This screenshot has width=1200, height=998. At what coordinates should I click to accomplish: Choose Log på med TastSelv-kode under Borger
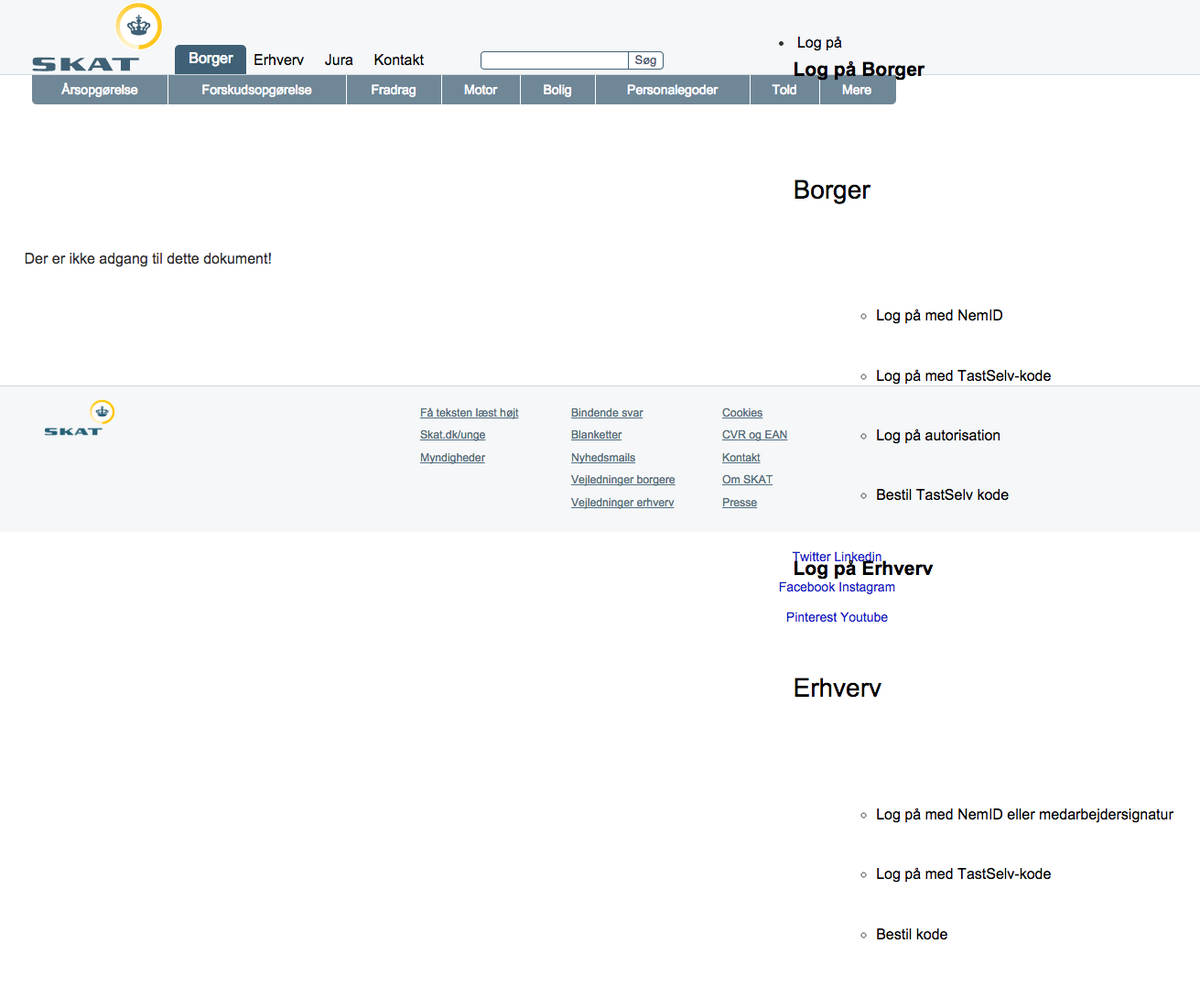click(x=963, y=376)
